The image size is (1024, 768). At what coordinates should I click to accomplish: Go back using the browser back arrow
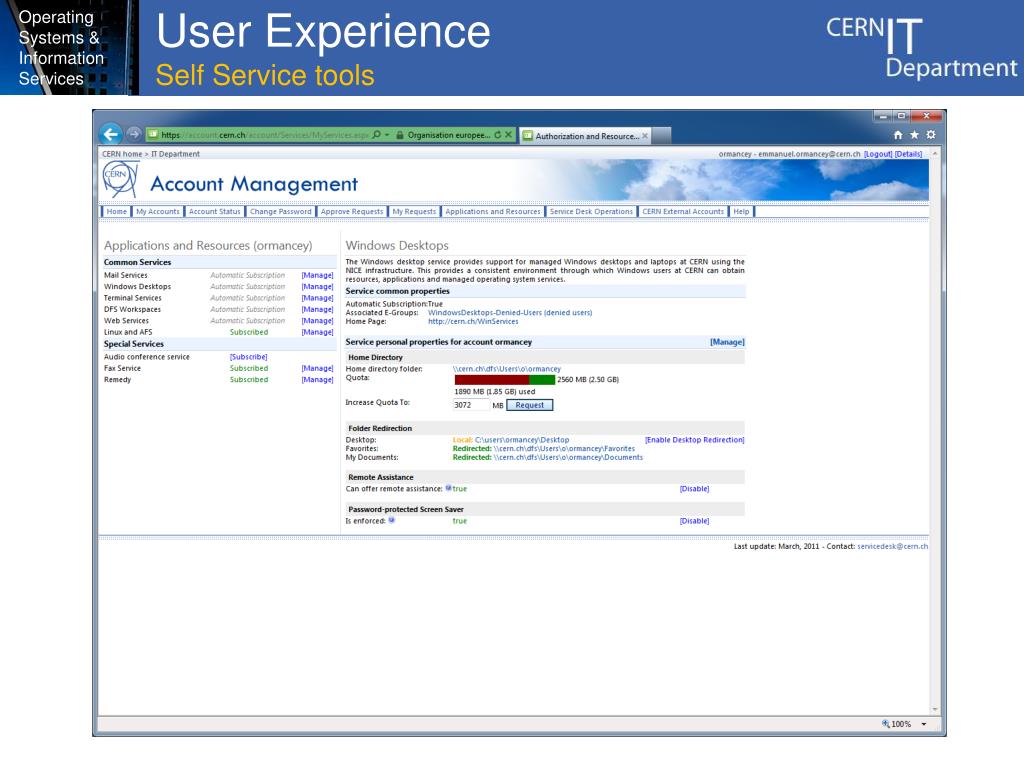pos(111,135)
